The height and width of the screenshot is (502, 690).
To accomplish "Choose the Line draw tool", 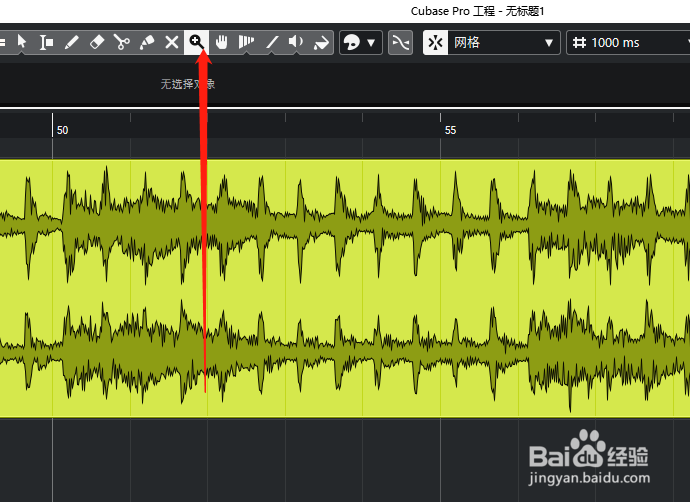I will (272, 42).
